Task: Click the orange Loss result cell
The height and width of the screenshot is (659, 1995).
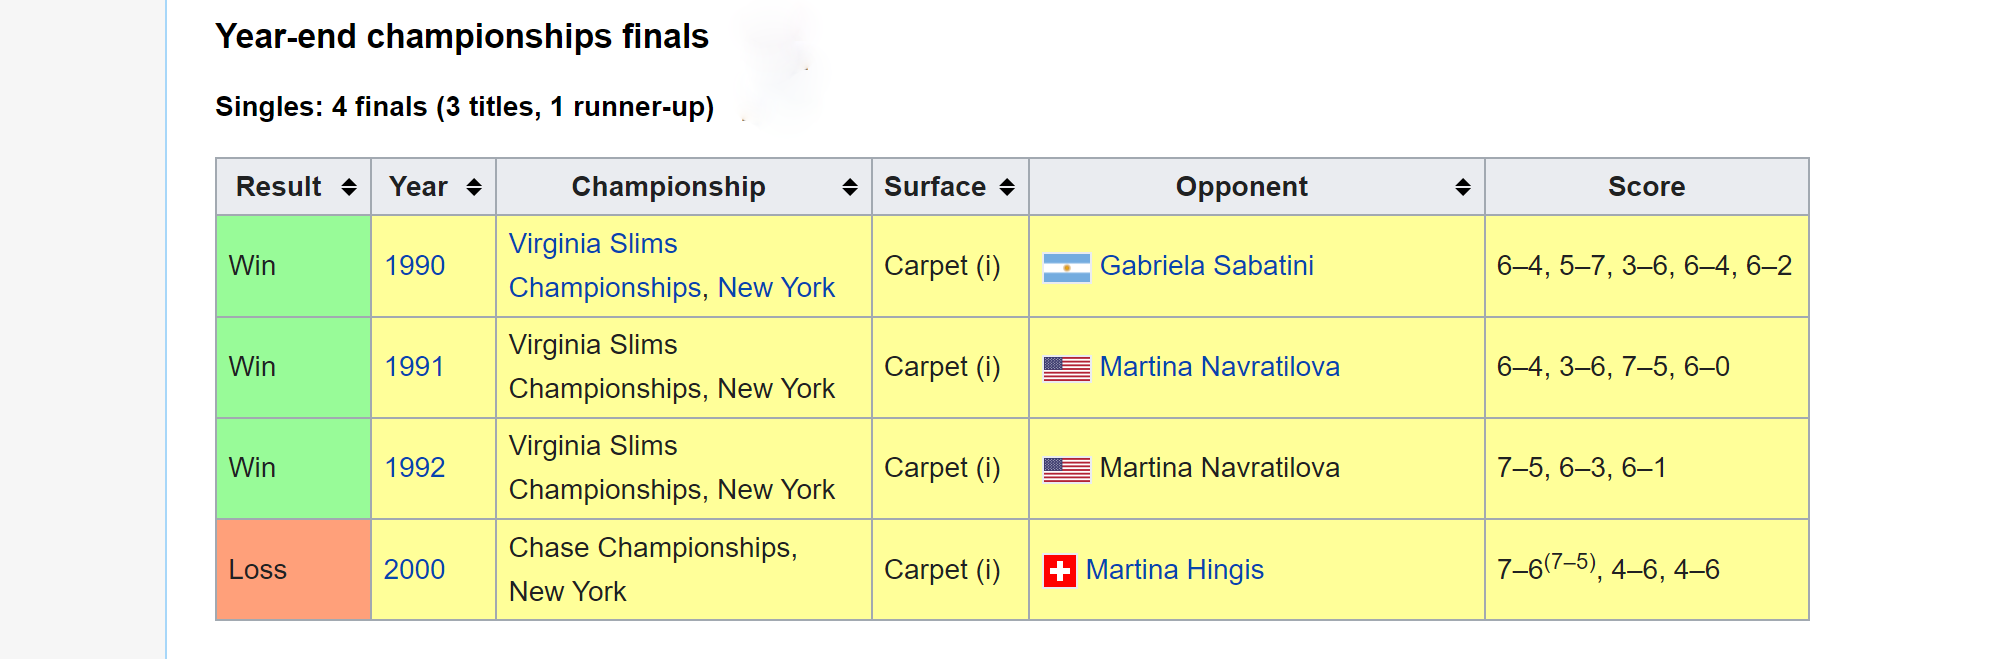Action: point(293,570)
